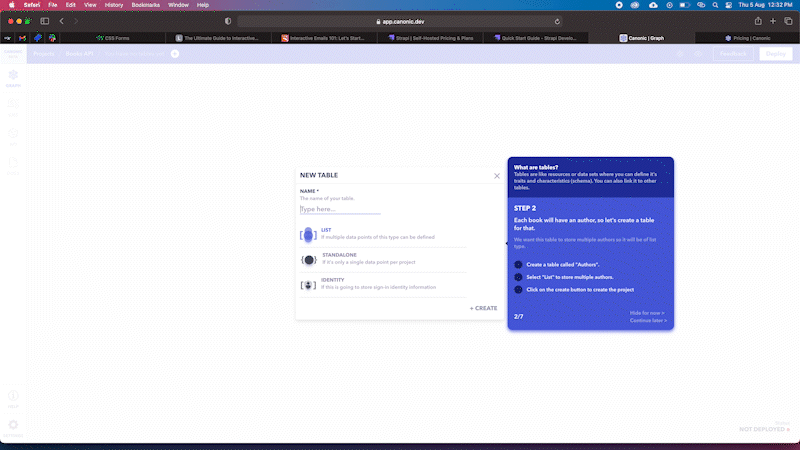800x450 pixels.
Task: Select the Identity table type icon
Action: coord(308,285)
